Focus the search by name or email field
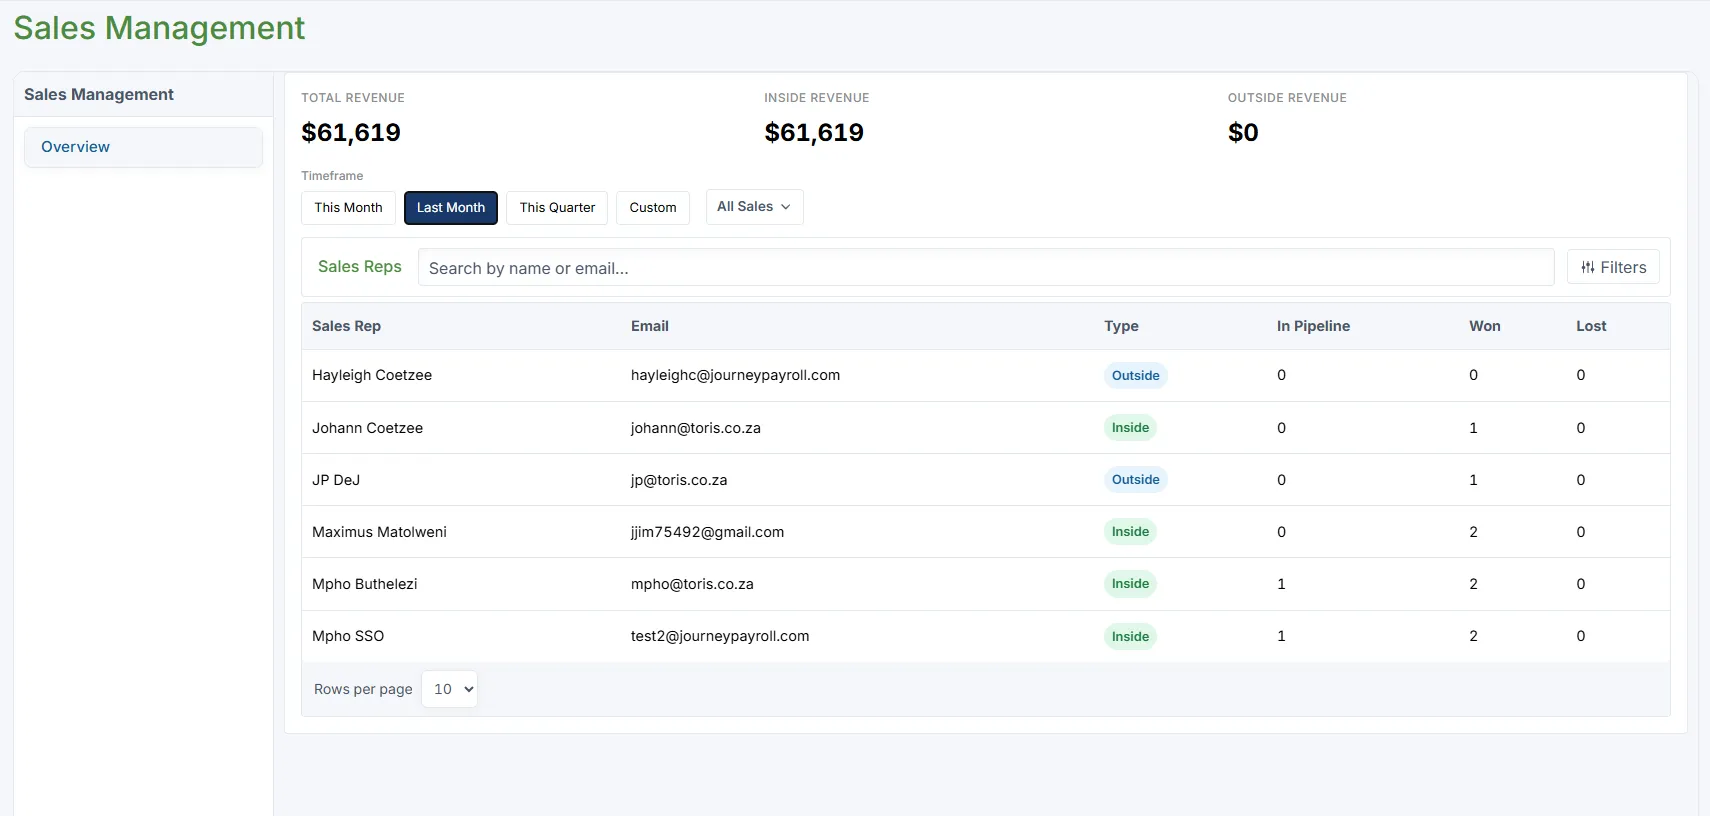The width and height of the screenshot is (1710, 816). click(x=986, y=268)
